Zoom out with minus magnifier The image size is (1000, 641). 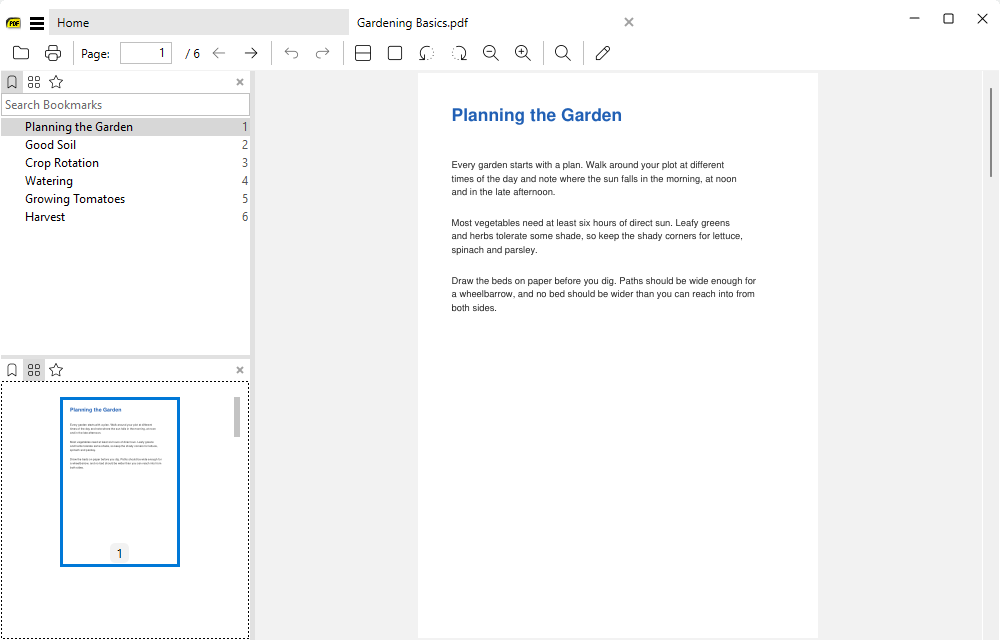(491, 53)
